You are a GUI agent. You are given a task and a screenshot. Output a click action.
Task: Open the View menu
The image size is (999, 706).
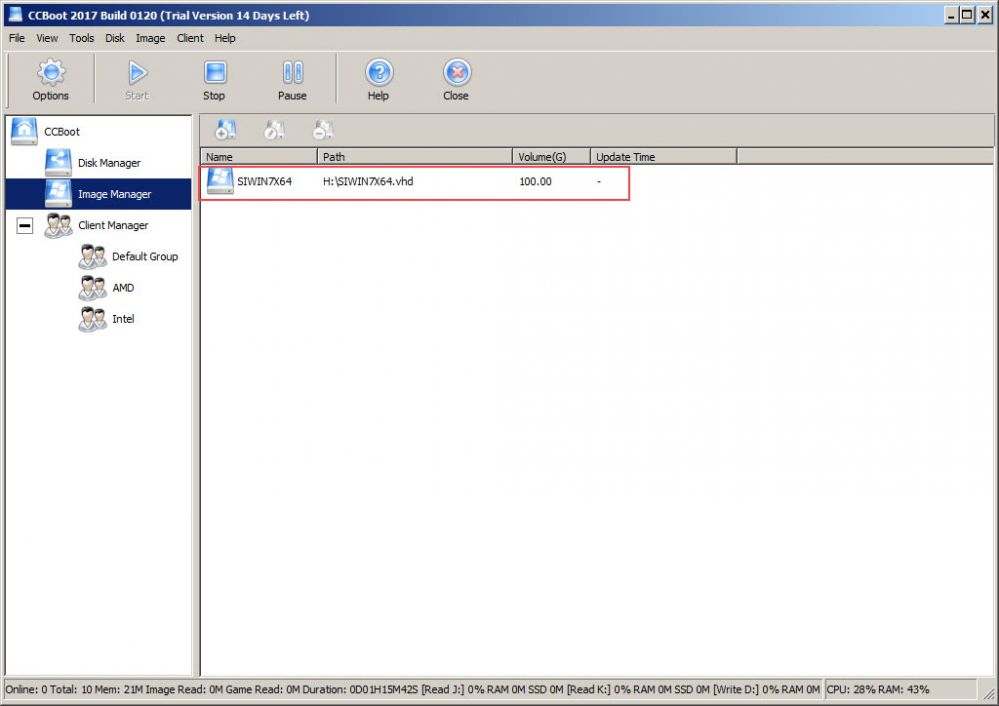tap(47, 38)
